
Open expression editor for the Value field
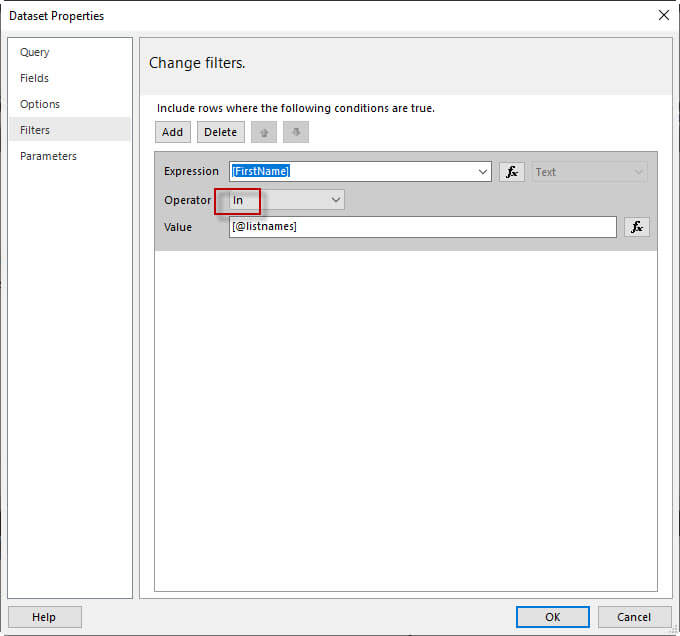tap(637, 227)
